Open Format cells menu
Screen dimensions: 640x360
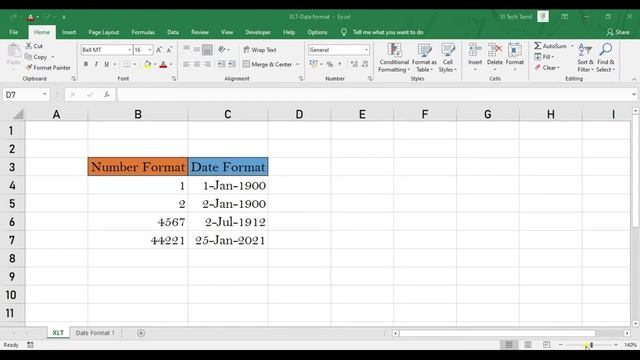[515, 57]
